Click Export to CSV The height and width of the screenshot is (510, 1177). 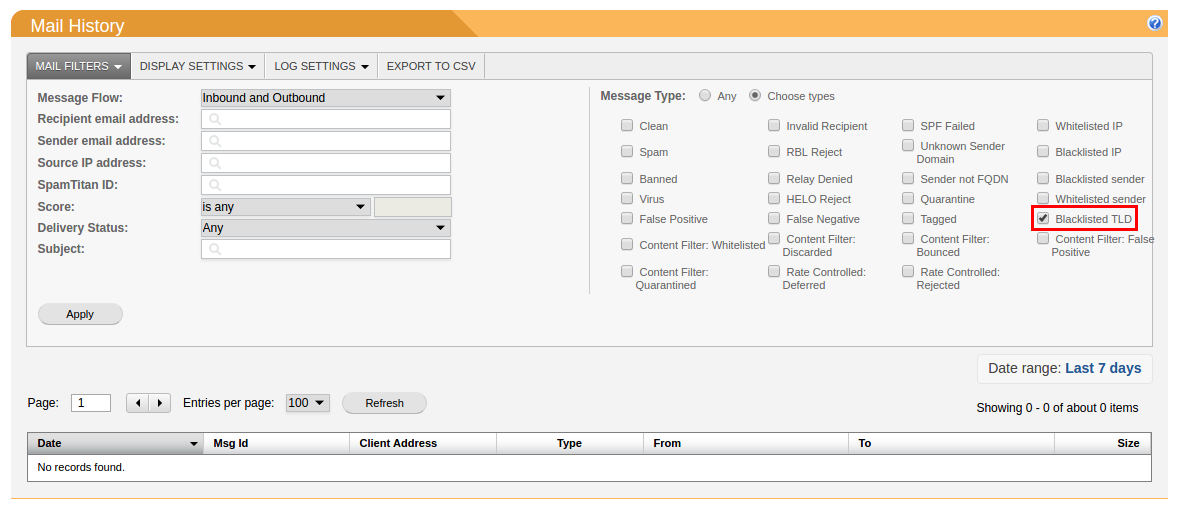(x=431, y=66)
